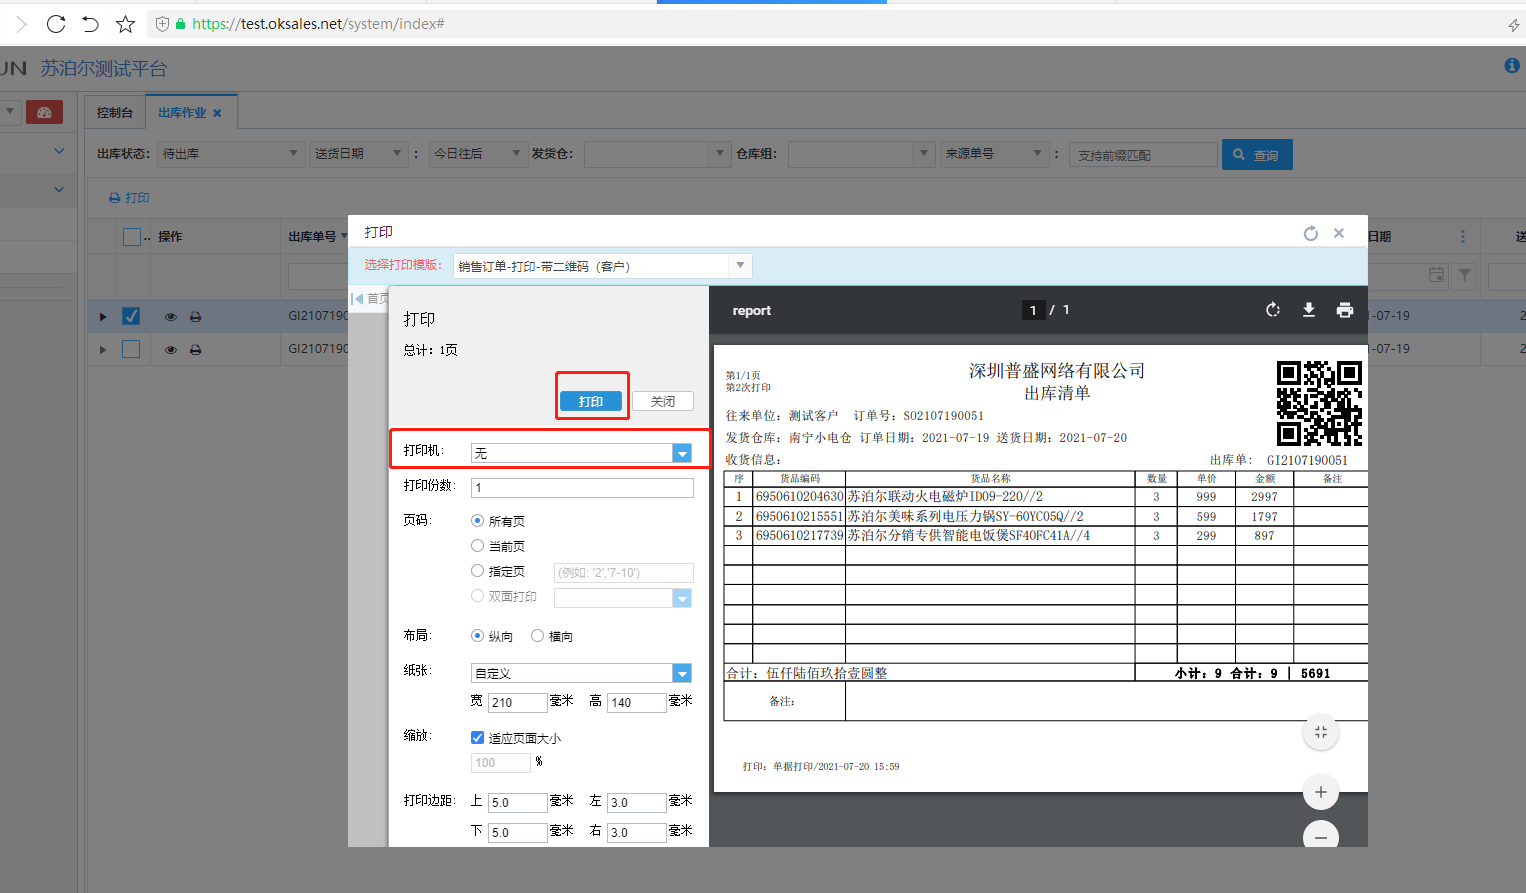Open the print template dropdown

[740, 266]
